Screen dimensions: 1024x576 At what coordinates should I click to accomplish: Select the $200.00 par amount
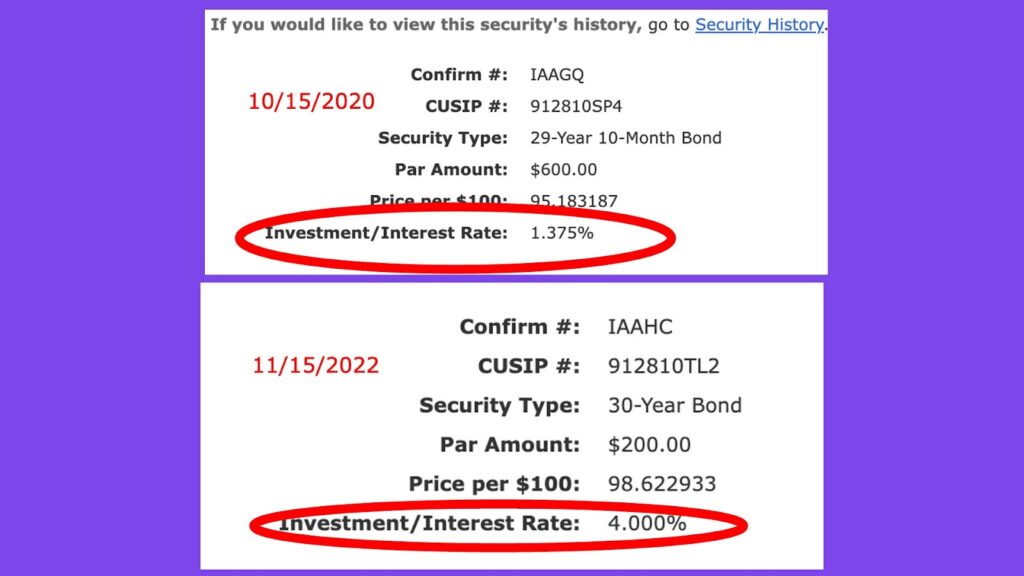649,445
